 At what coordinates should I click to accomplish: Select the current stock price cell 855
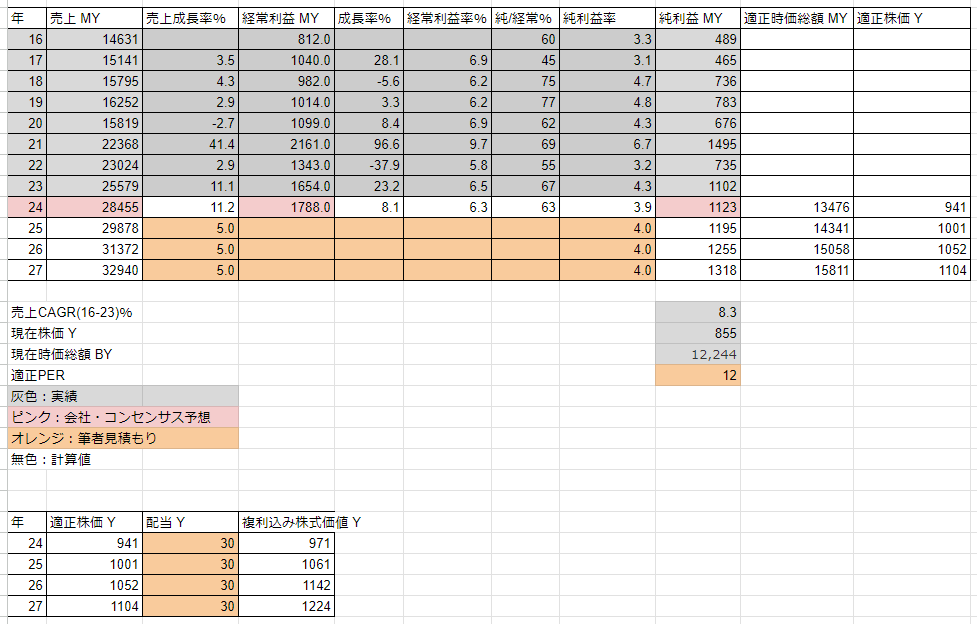[698, 334]
